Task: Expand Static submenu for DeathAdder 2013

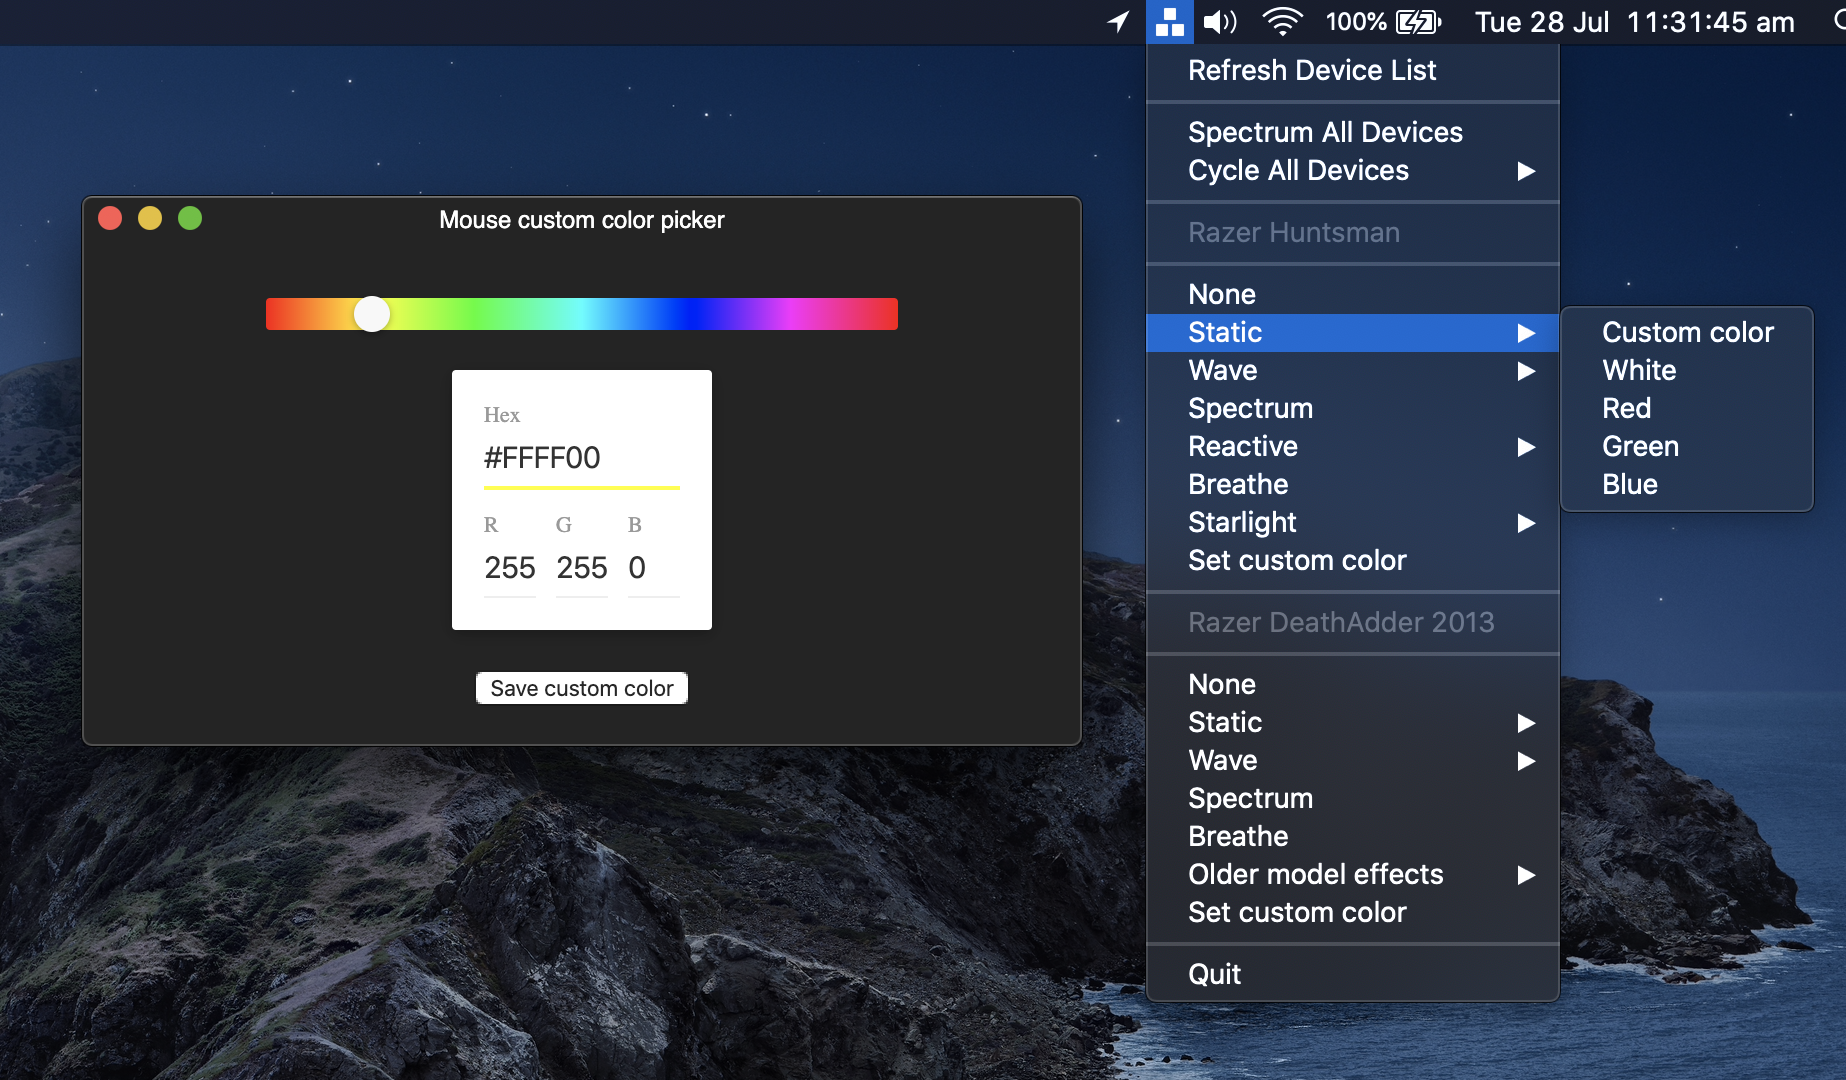Action: [x=1352, y=722]
